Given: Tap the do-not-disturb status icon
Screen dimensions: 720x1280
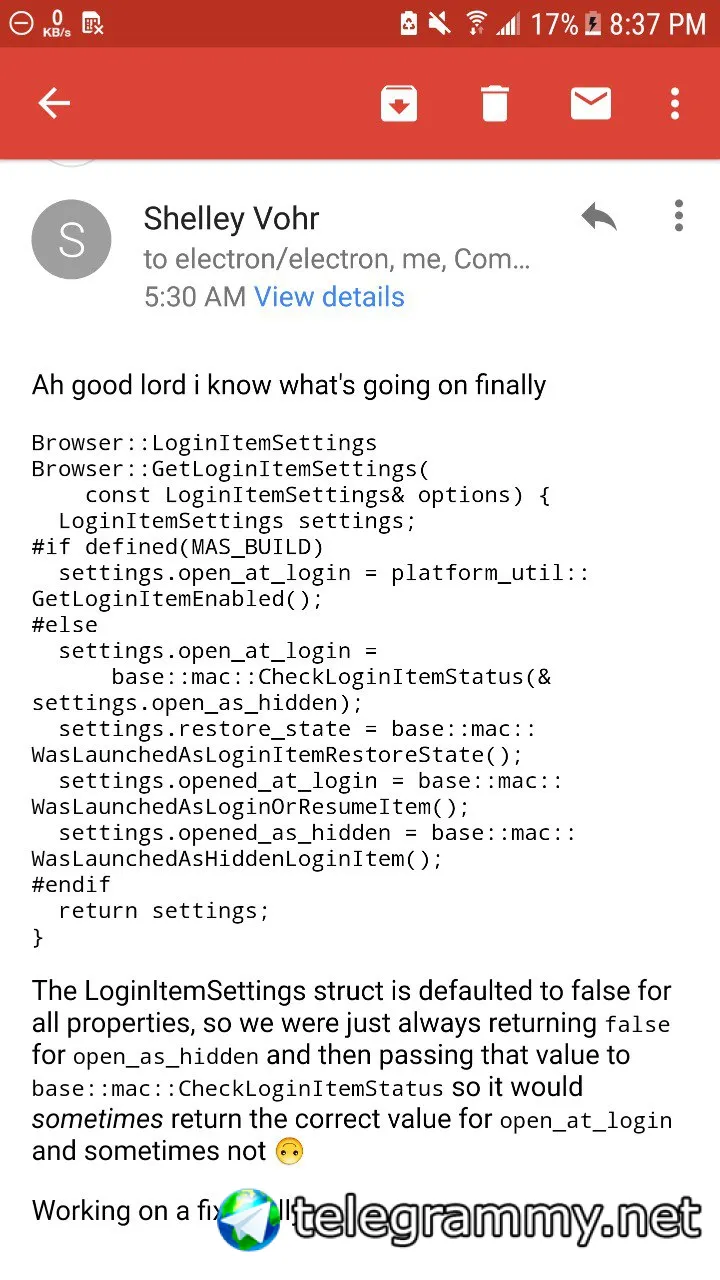Looking at the screenshot, I should pyautogui.click(x=20, y=23).
